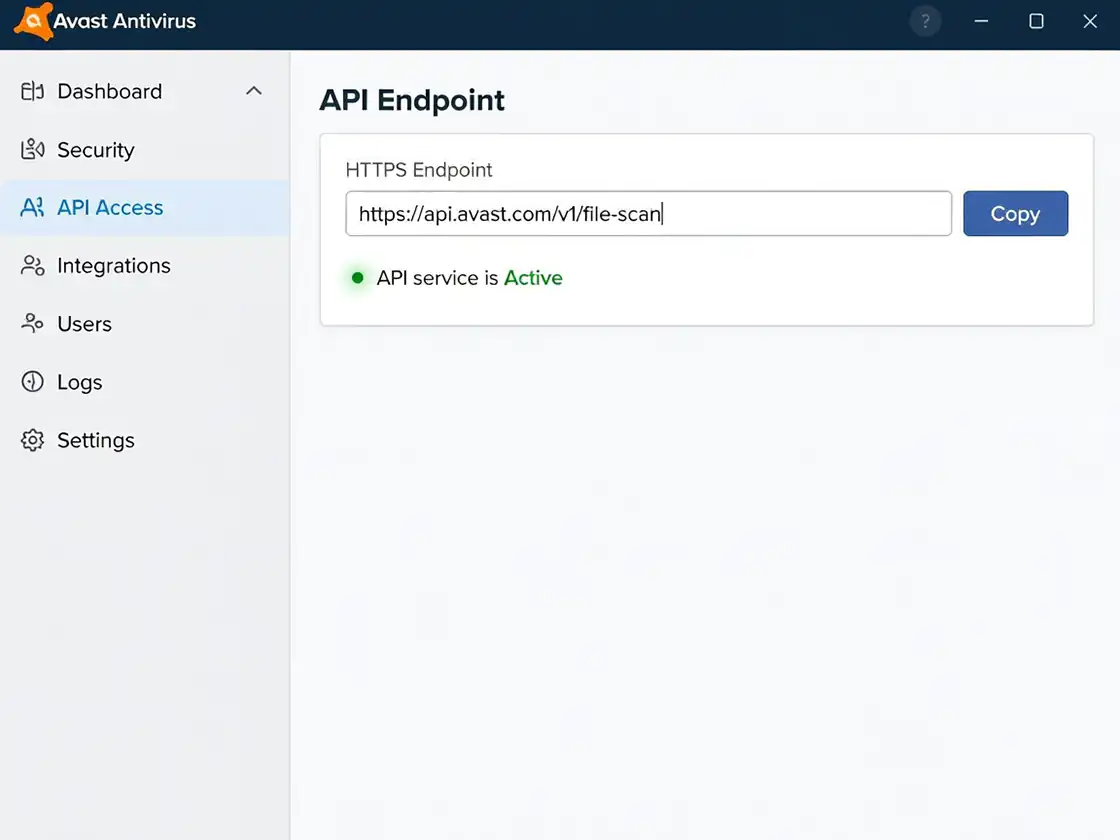Click the HTTPS Endpoint label
The width and height of the screenshot is (1120, 840).
tap(419, 170)
